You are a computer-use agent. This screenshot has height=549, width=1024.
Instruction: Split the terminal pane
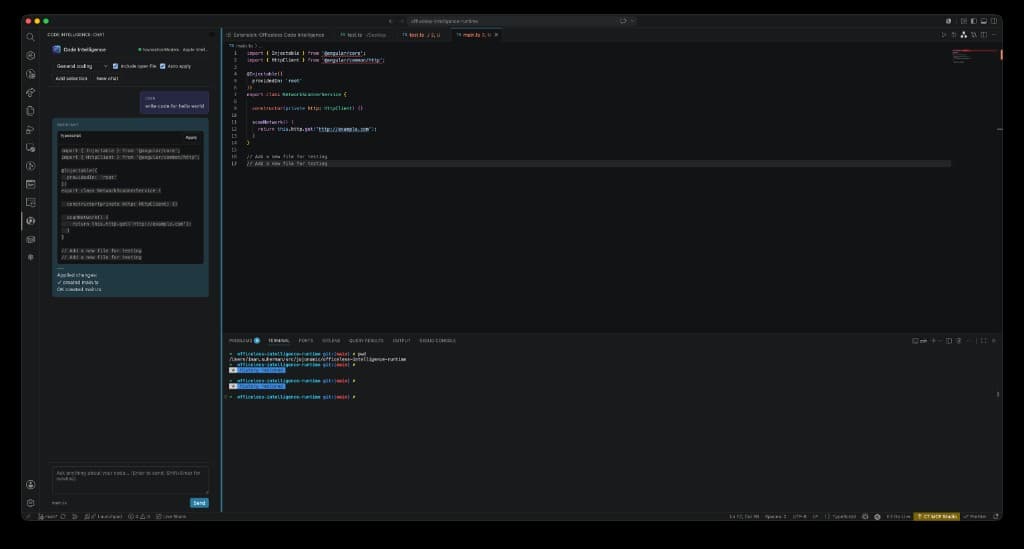point(949,341)
